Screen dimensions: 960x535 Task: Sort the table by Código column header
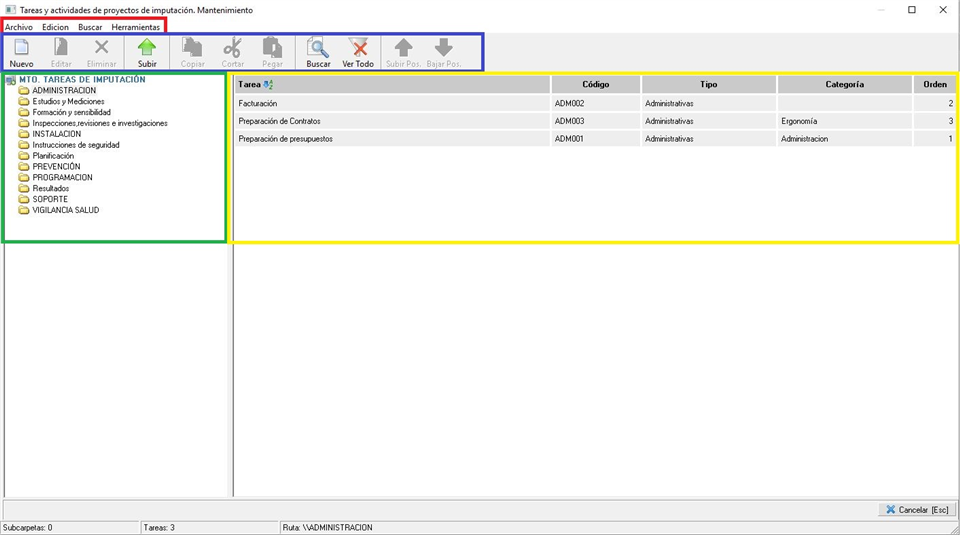pyautogui.click(x=595, y=85)
